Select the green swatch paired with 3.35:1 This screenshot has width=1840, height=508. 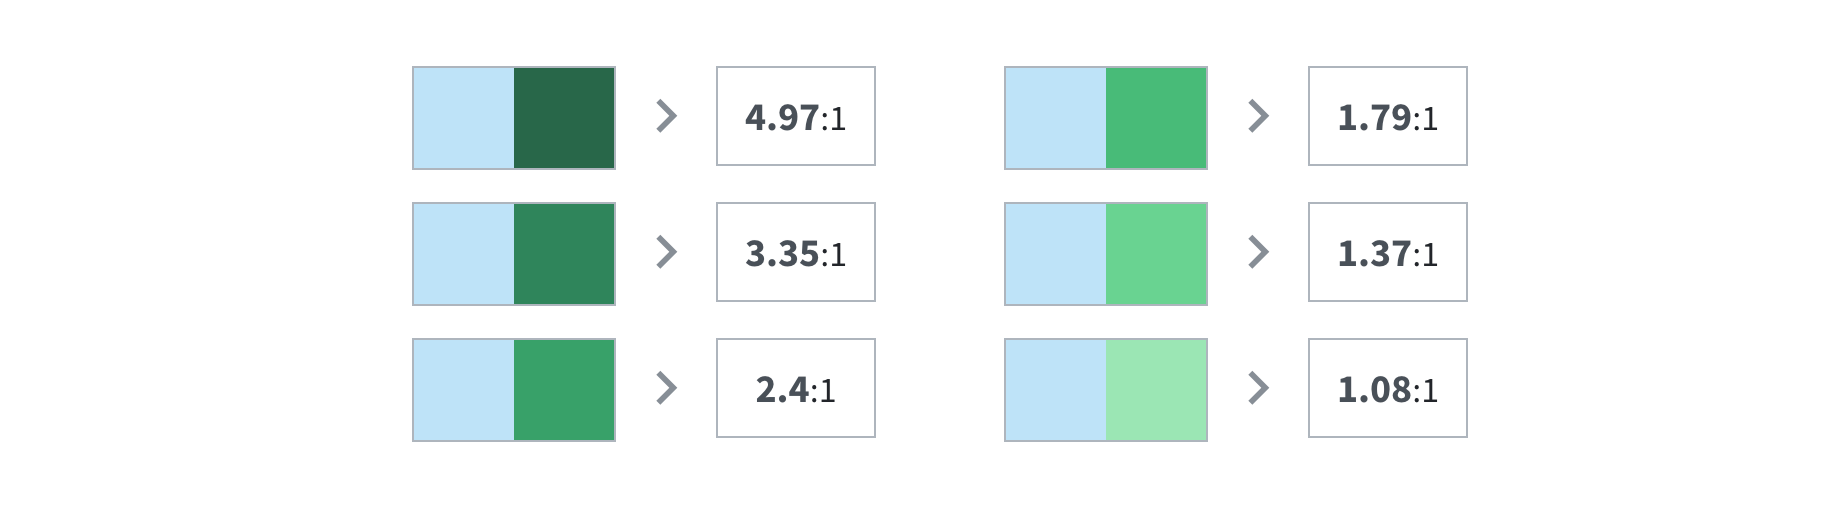(x=564, y=254)
